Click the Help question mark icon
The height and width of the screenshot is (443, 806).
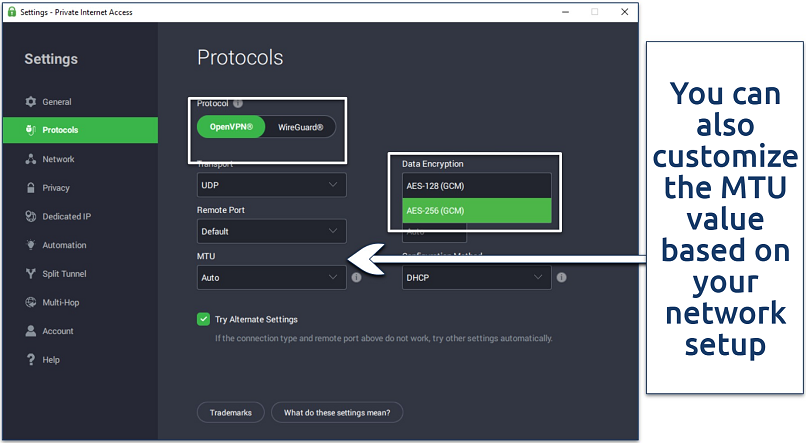31,360
